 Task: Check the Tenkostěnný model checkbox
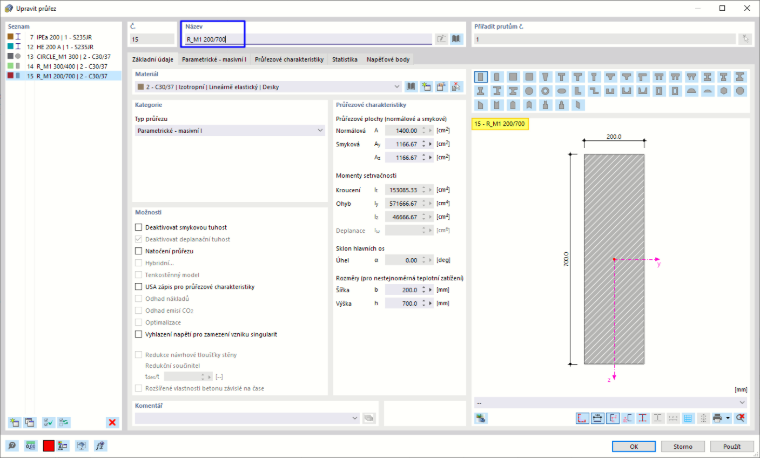coord(139,274)
